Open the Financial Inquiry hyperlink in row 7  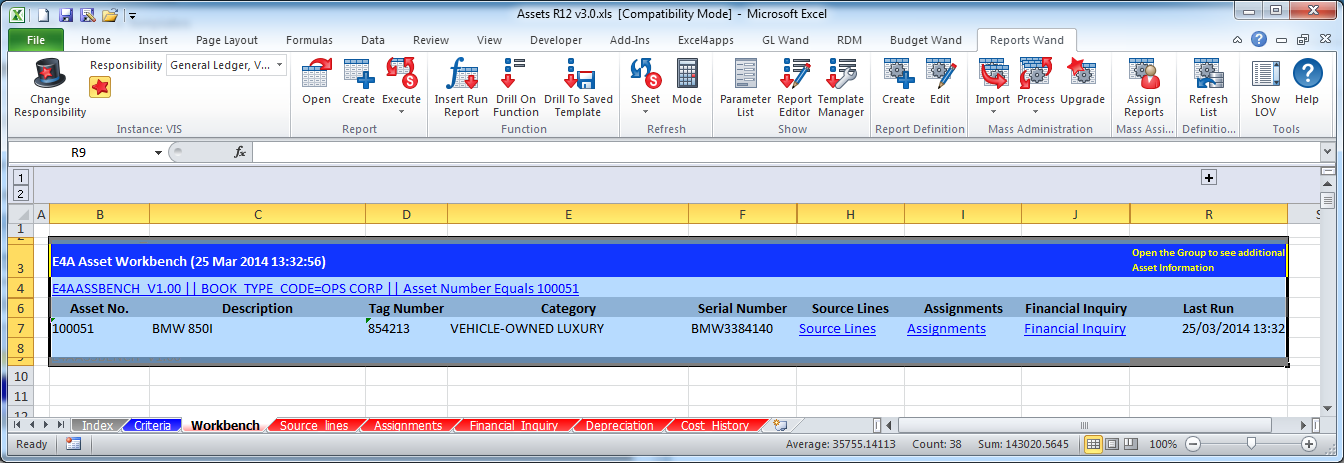click(x=1075, y=329)
